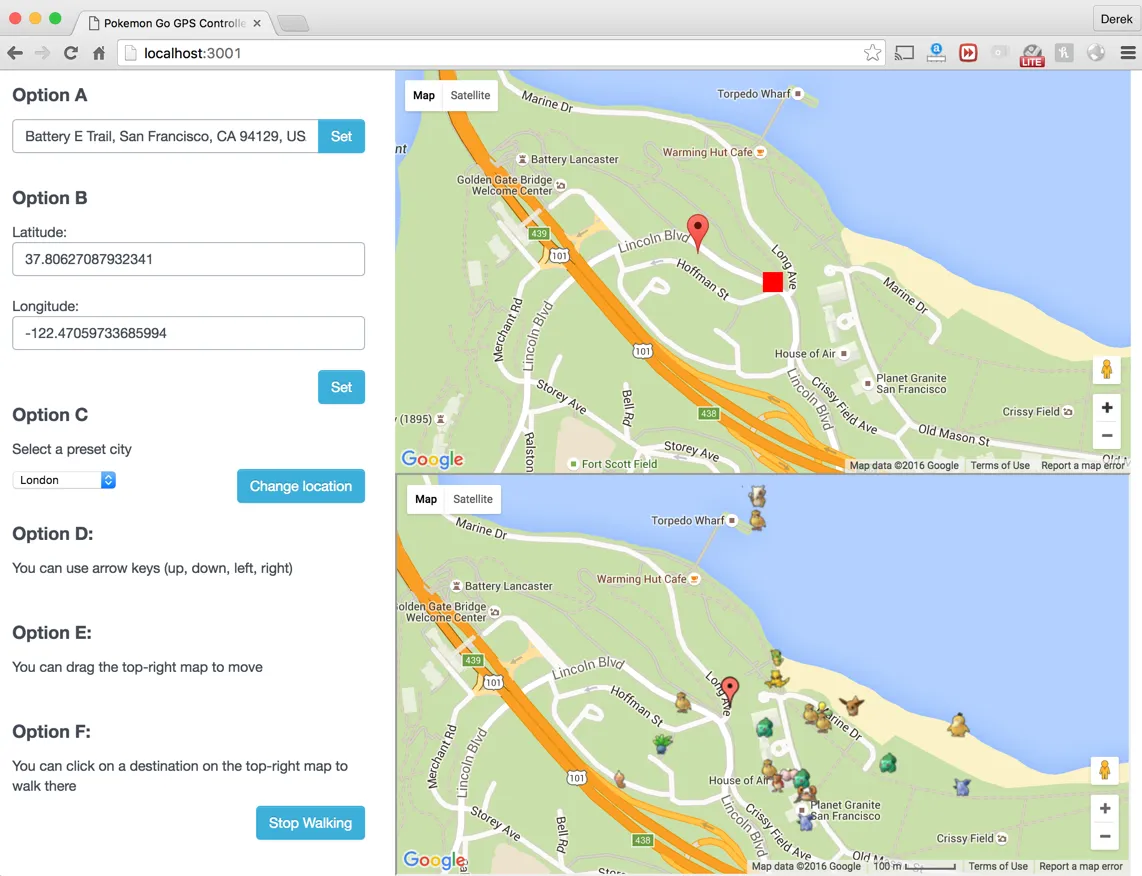
Task: Set the Option B coordinates
Action: coord(341,387)
